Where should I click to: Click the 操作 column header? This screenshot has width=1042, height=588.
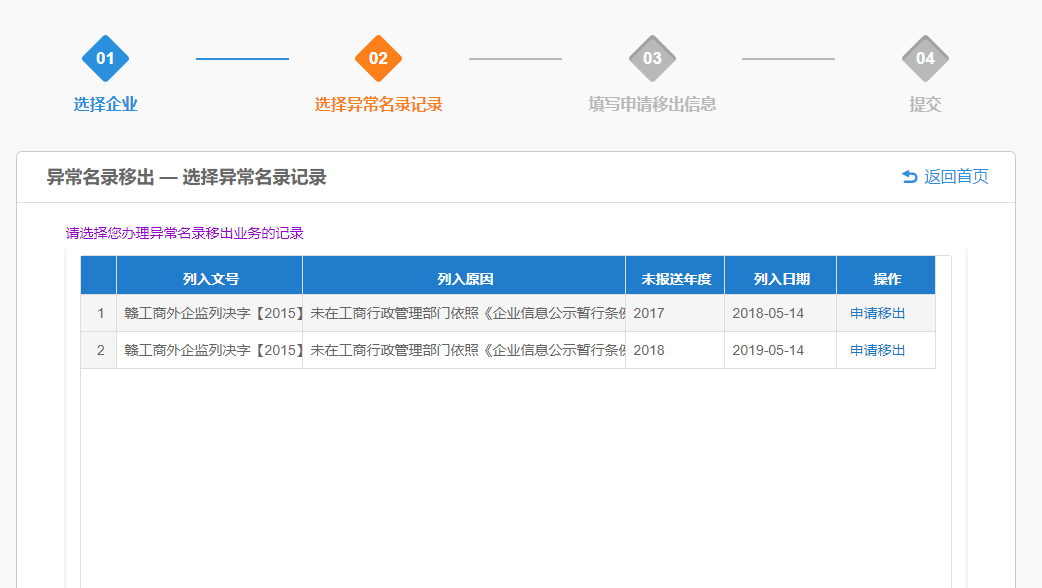coord(886,279)
